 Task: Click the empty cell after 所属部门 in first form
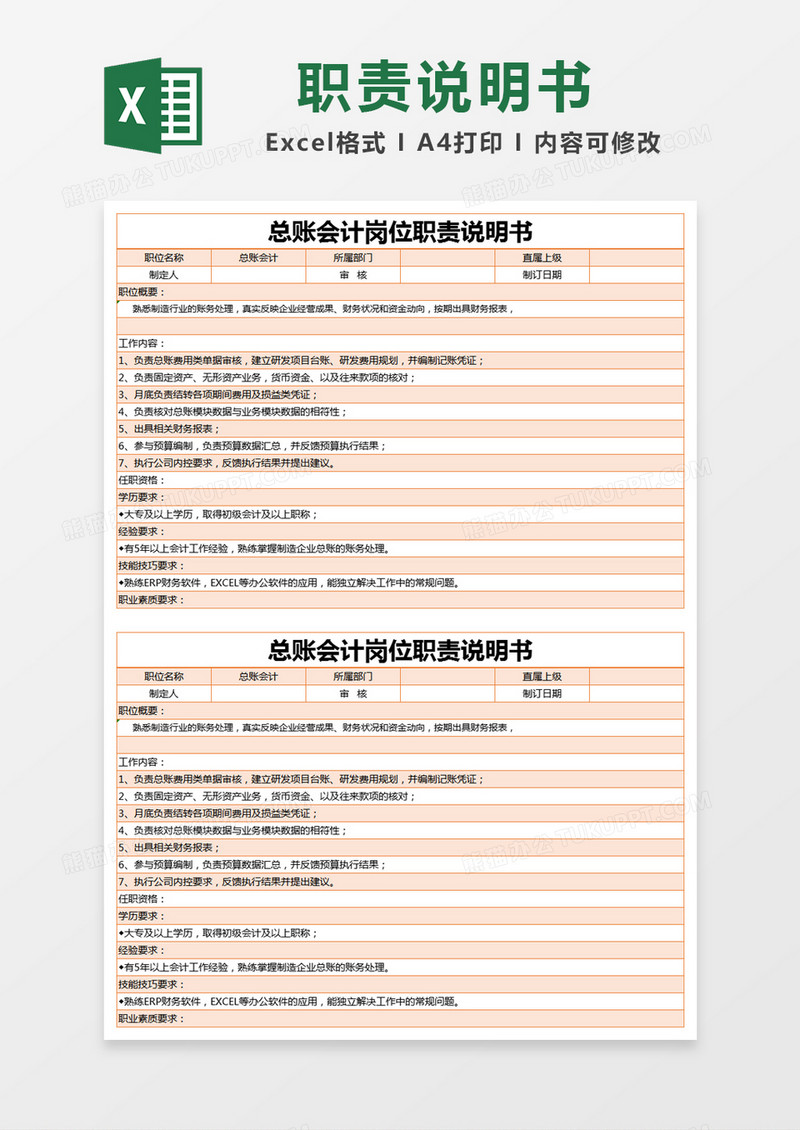pyautogui.click(x=448, y=258)
